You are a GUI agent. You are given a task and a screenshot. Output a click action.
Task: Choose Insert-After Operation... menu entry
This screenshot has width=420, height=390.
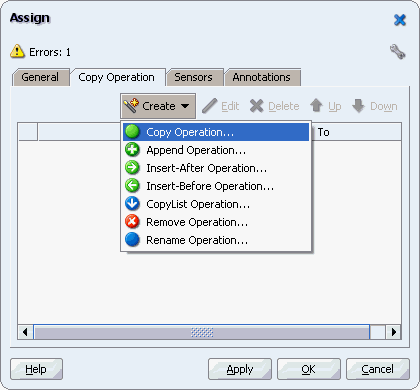point(216,168)
